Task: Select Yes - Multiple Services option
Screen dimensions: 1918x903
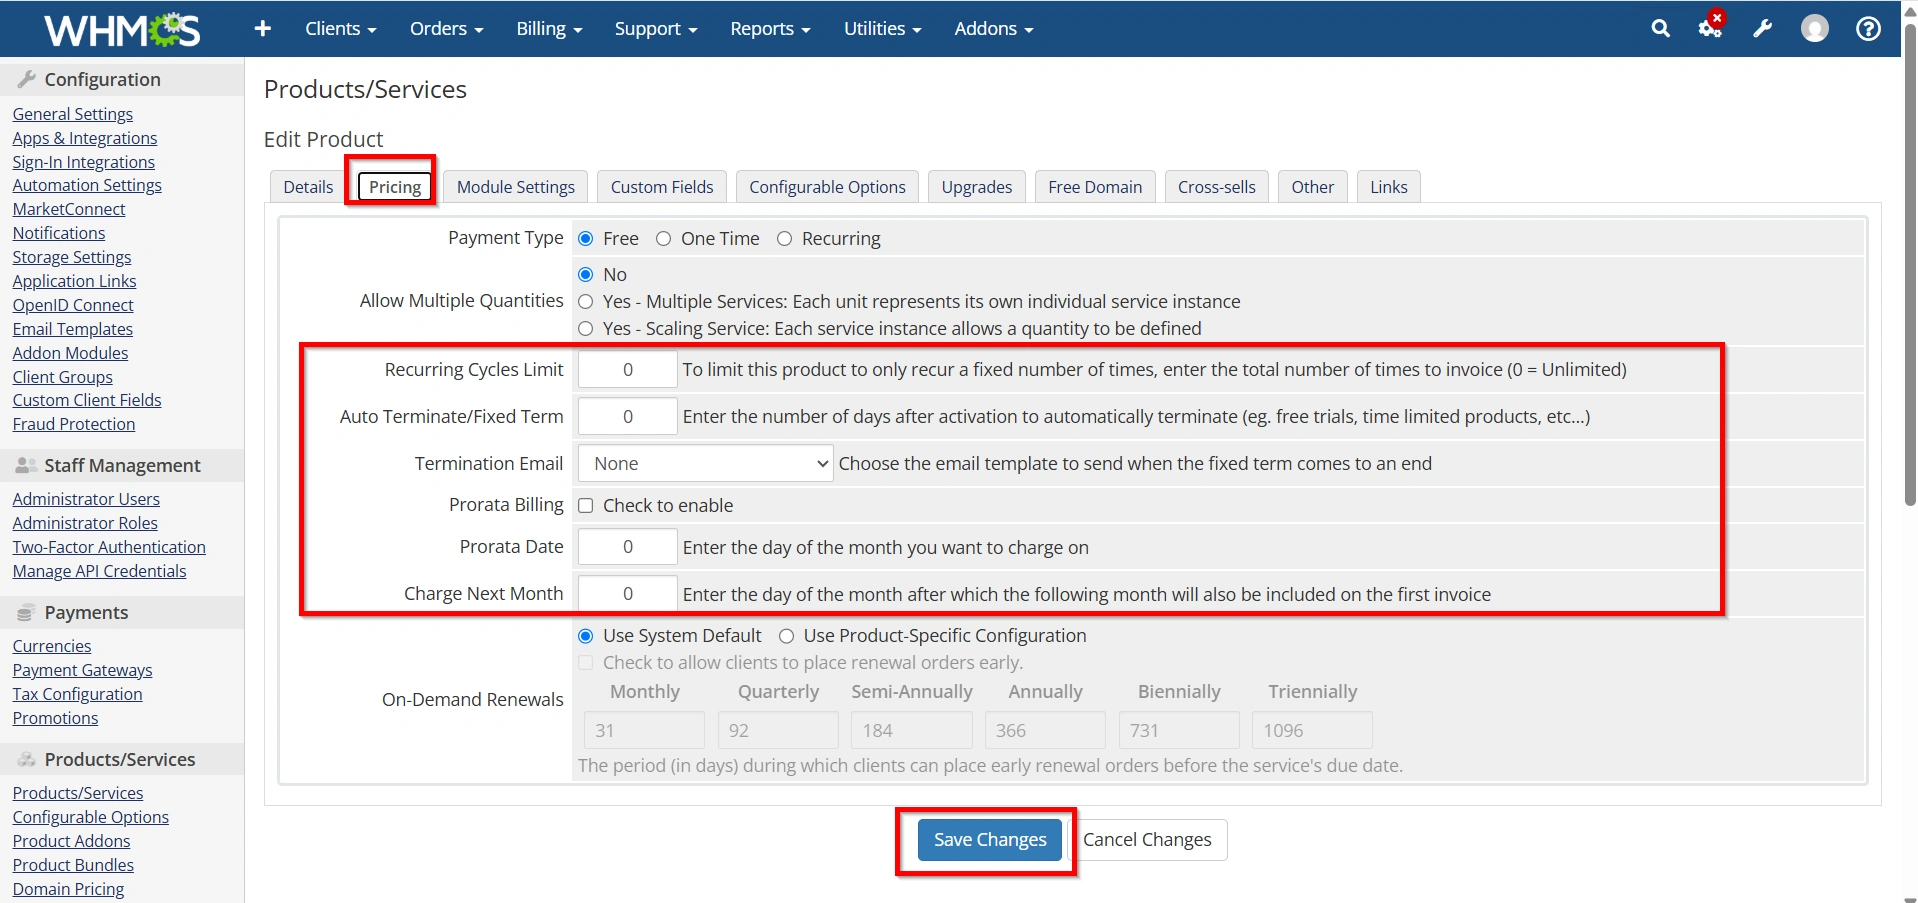Action: (x=586, y=302)
